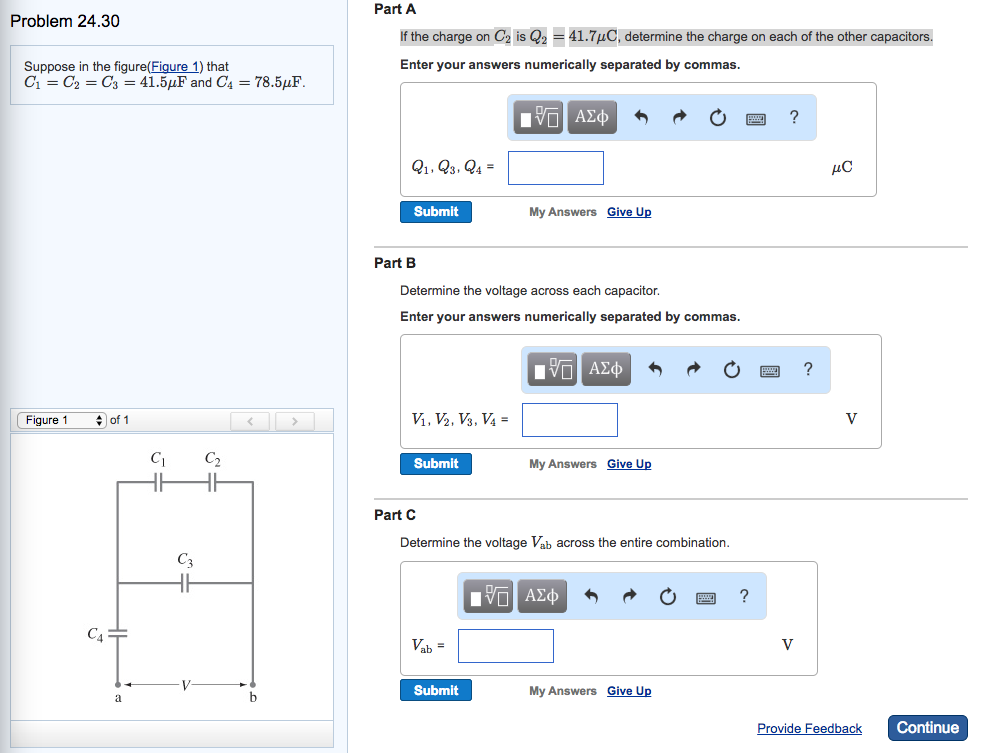The height and width of the screenshot is (753, 986).
Task: Undo last edit in Part C
Action: (590, 596)
